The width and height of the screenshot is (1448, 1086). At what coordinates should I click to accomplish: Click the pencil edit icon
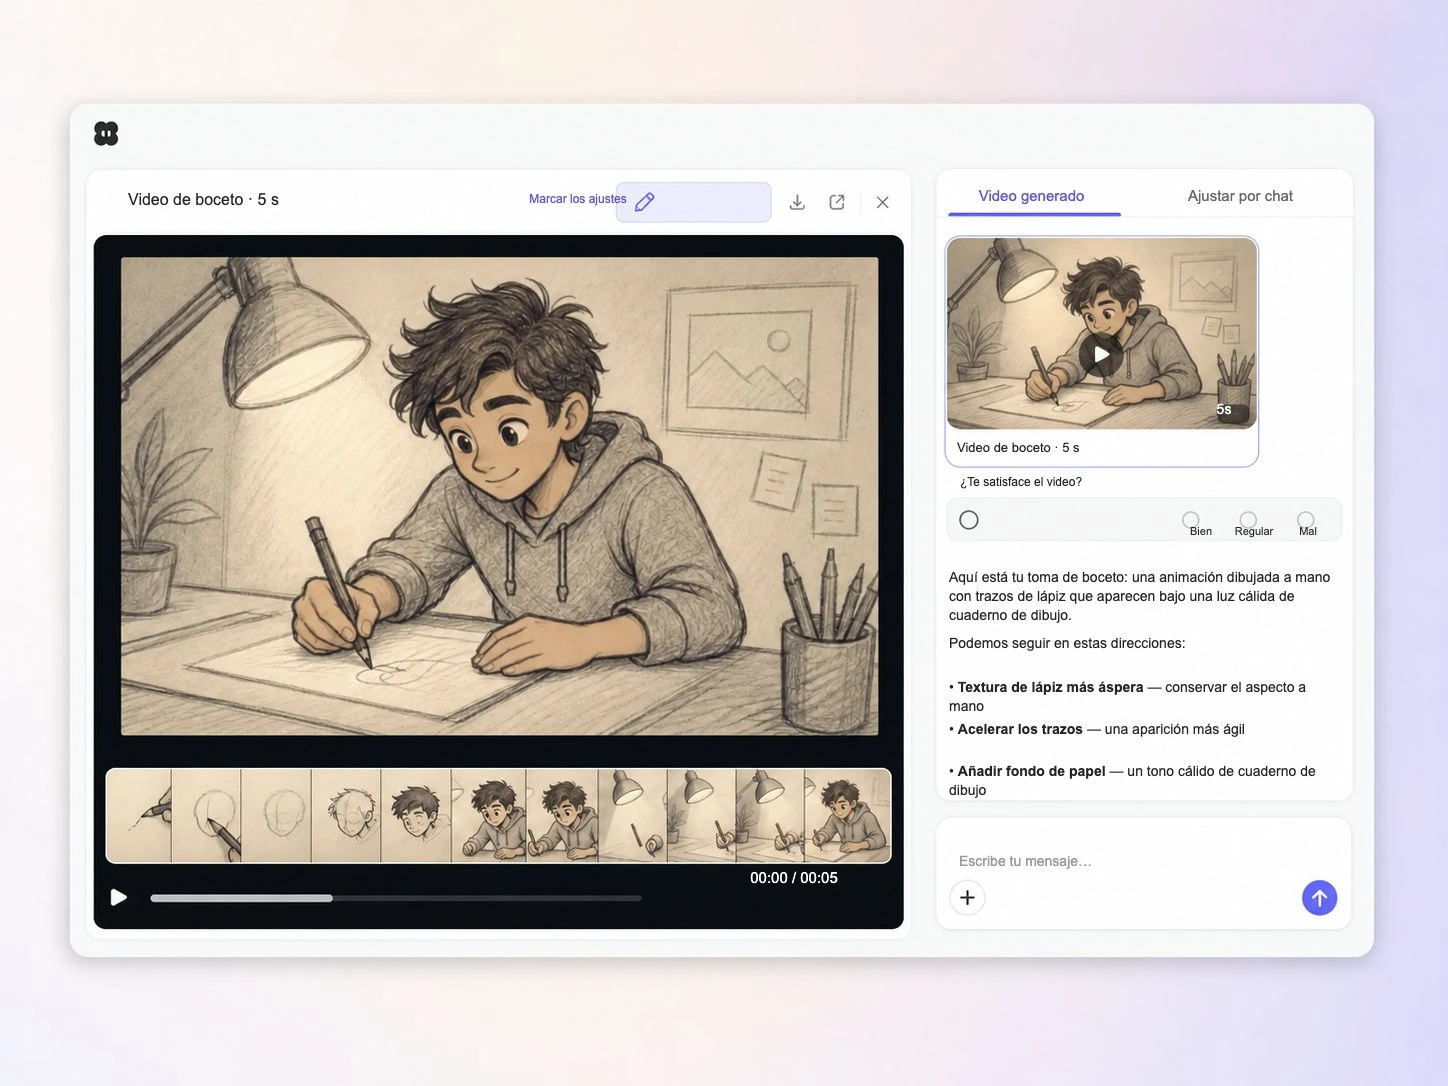645,202
